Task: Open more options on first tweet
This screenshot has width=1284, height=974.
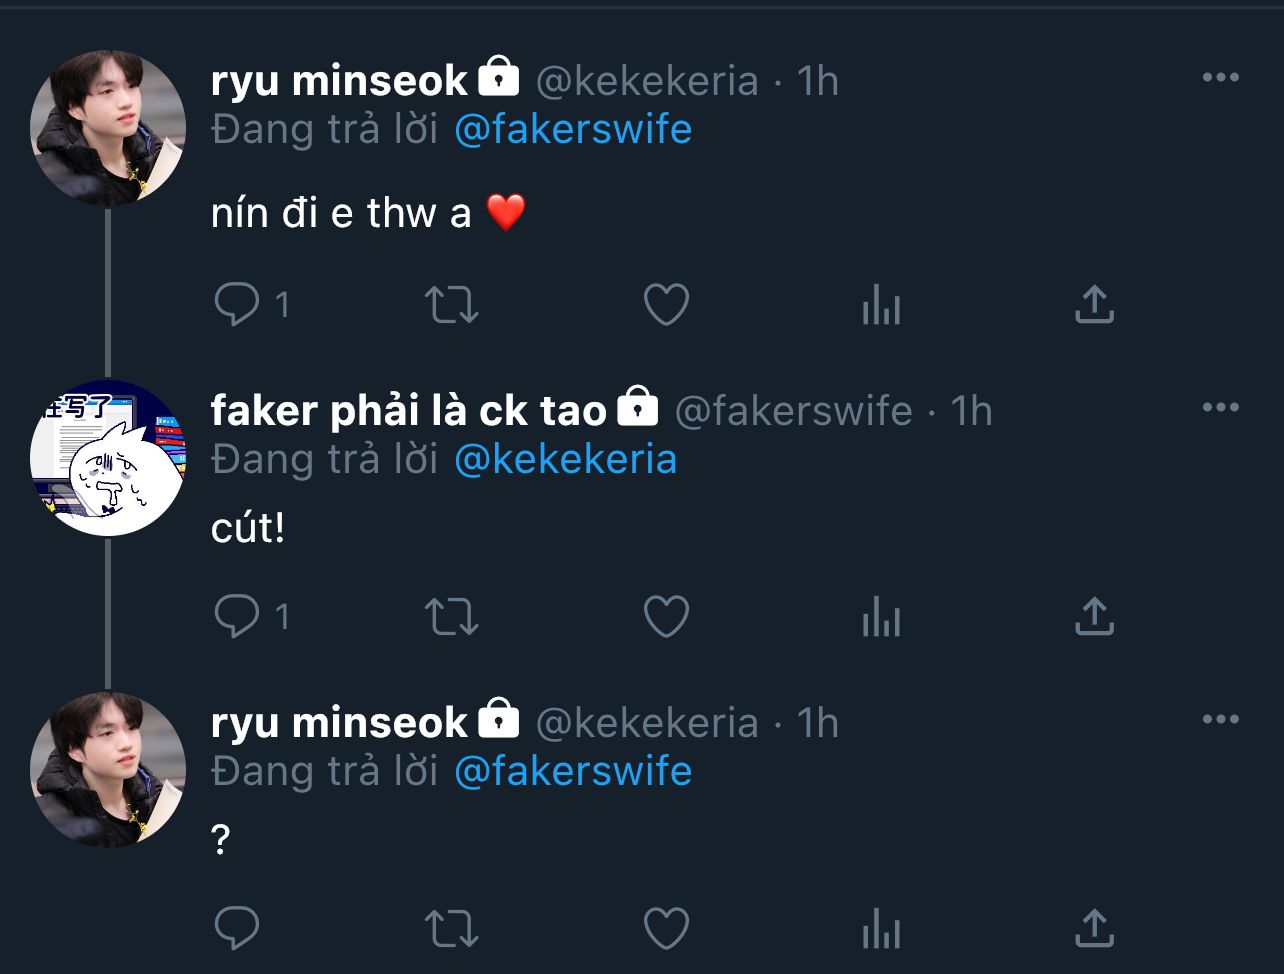Action: [x=1220, y=78]
